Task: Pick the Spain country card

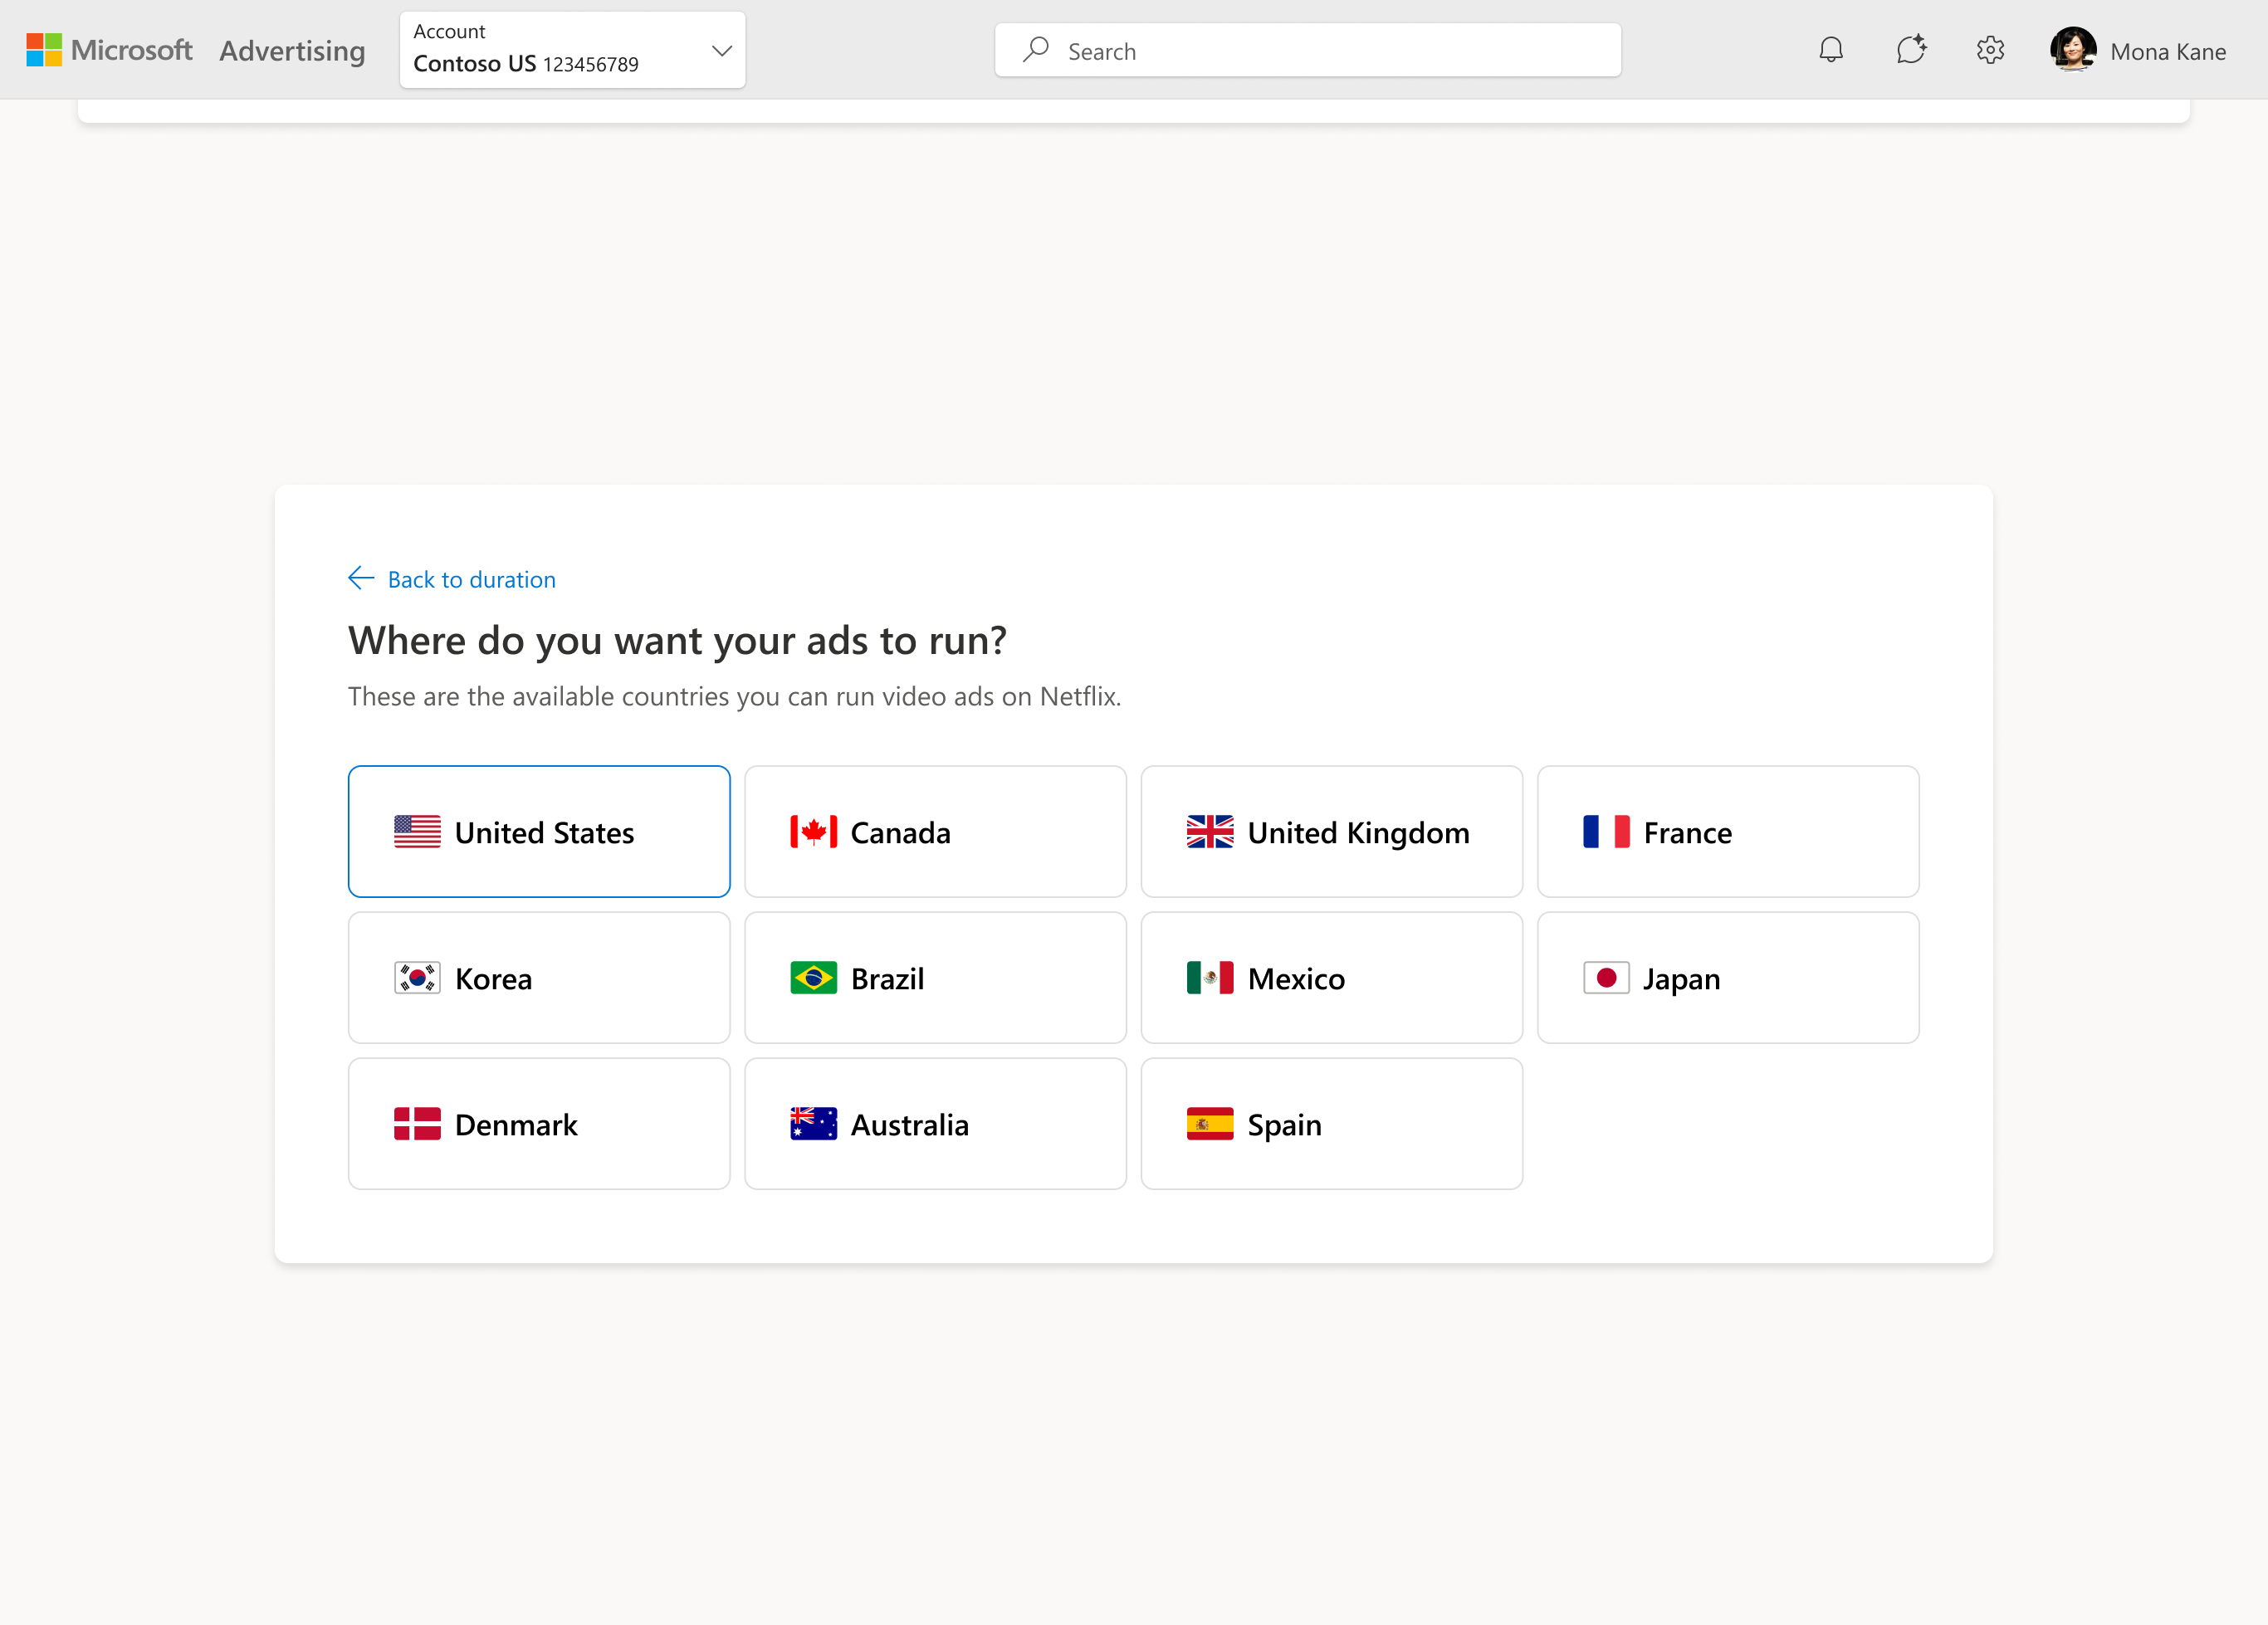Action: 1332,1124
